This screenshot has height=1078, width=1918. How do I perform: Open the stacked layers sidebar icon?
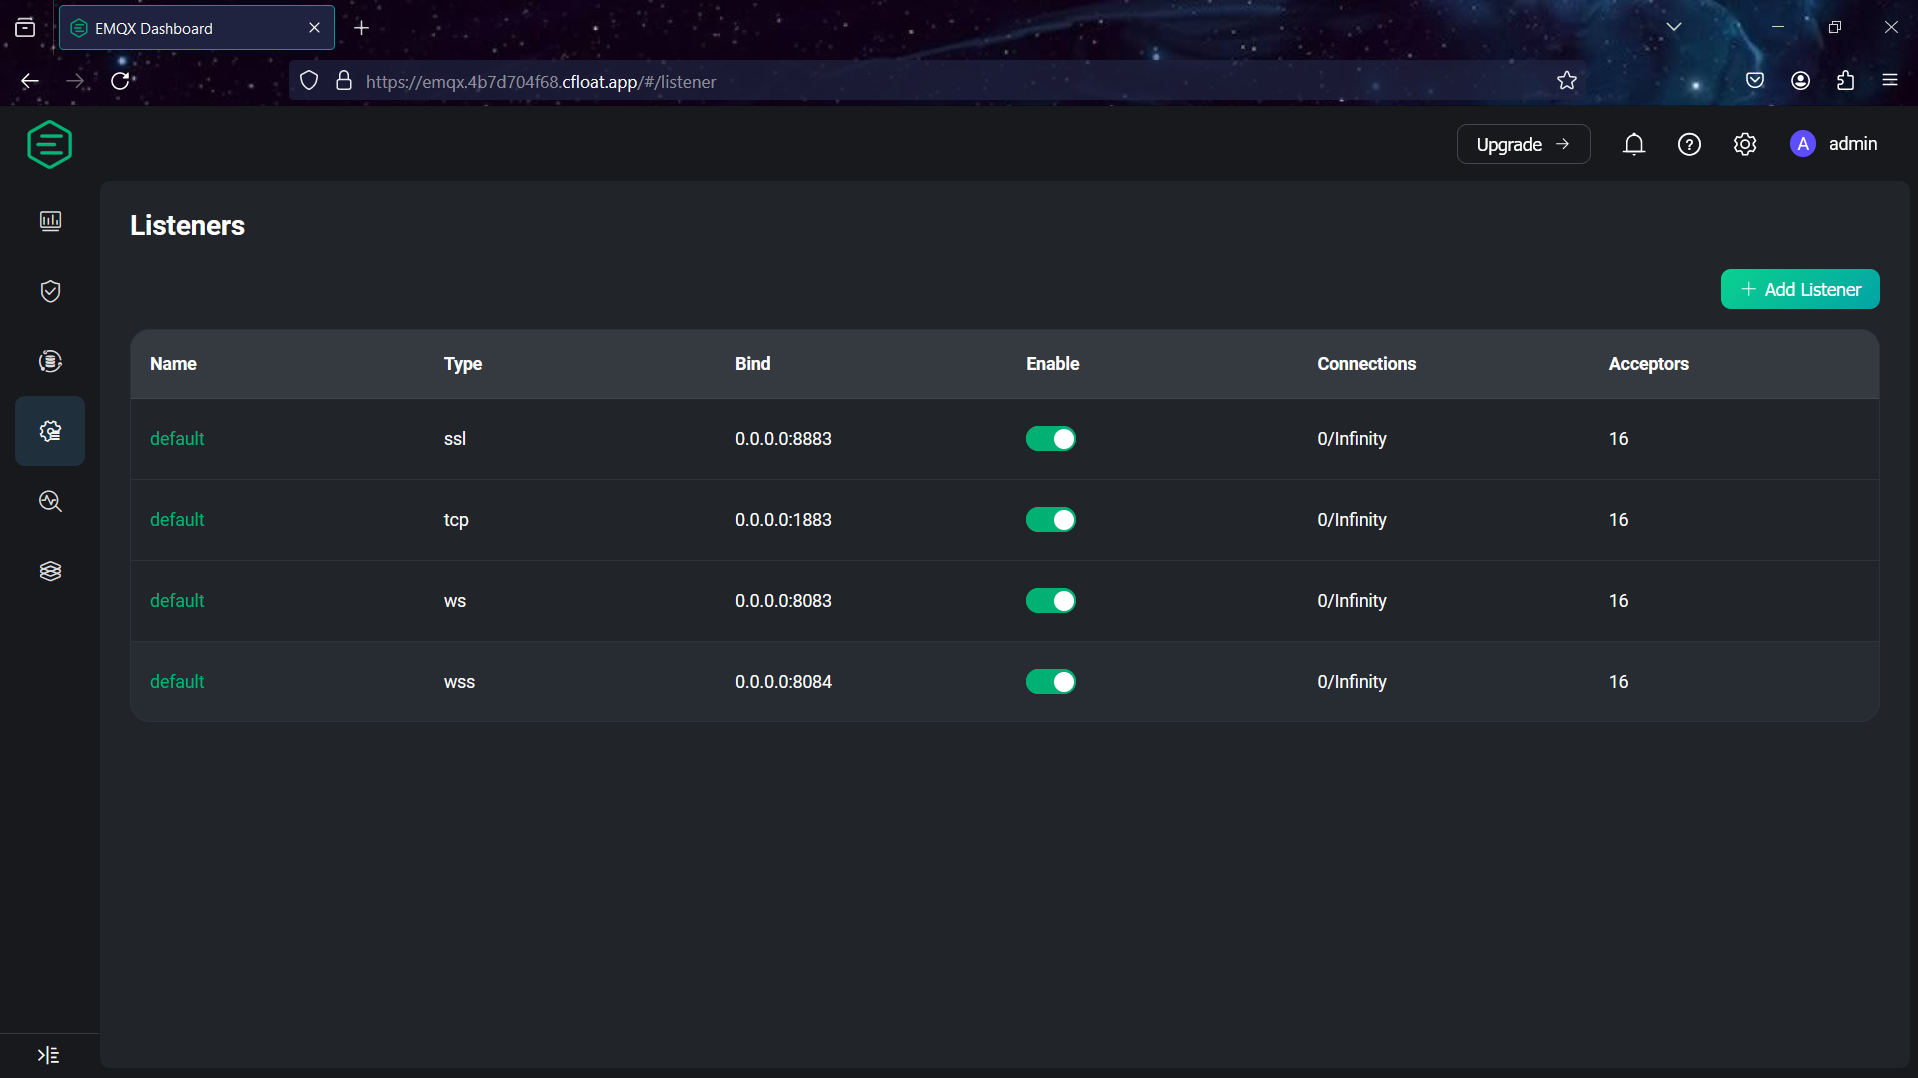50,571
